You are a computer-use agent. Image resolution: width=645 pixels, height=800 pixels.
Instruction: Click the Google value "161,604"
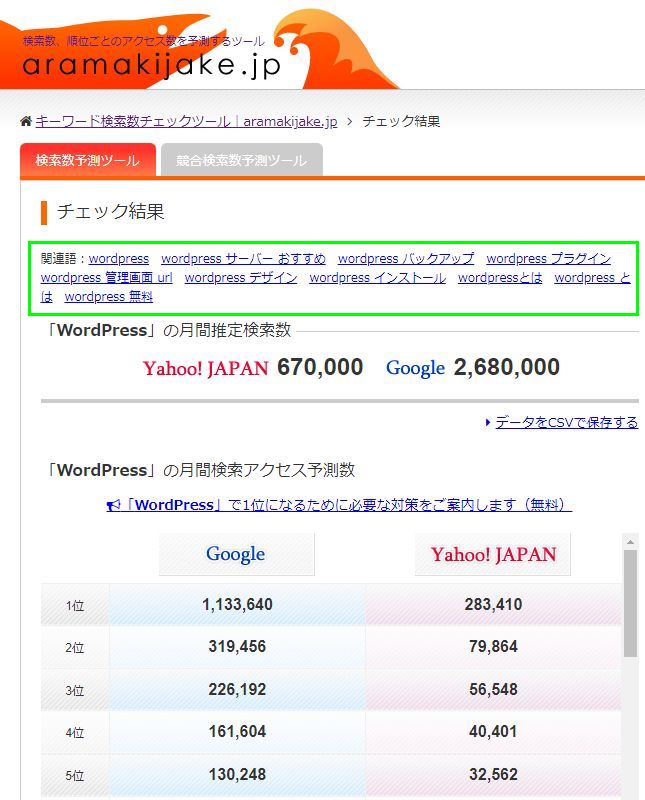point(237,732)
